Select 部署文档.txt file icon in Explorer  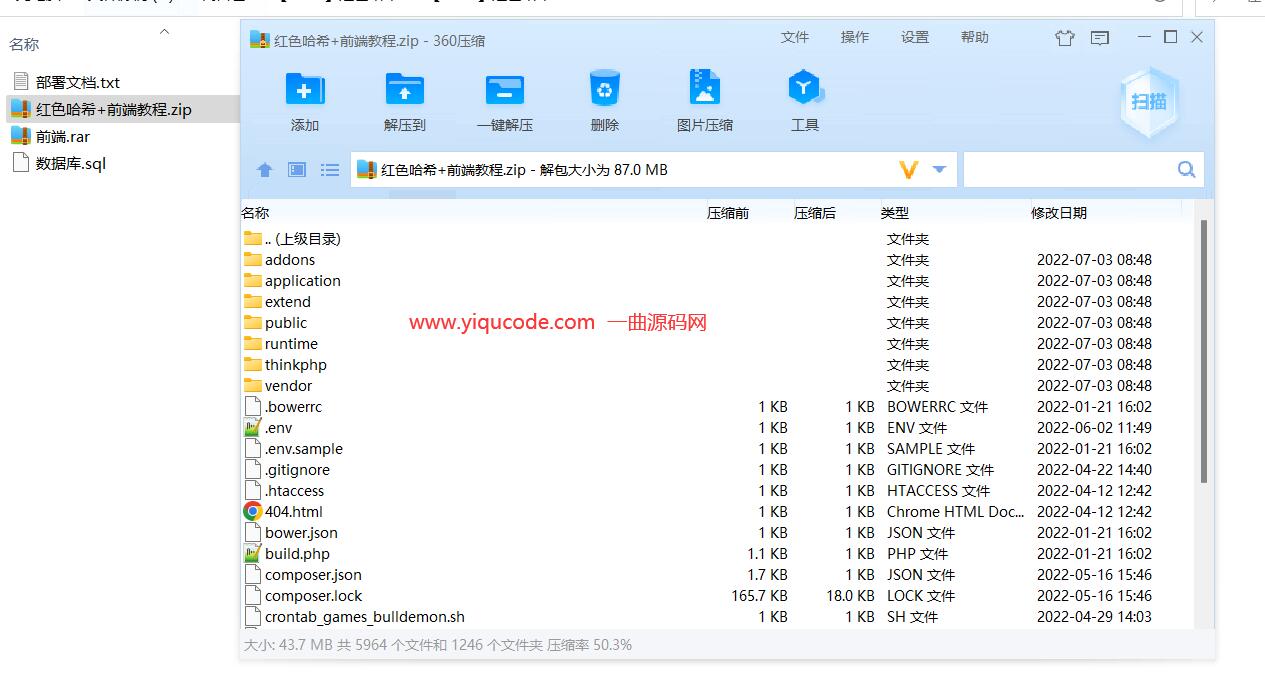coord(21,81)
